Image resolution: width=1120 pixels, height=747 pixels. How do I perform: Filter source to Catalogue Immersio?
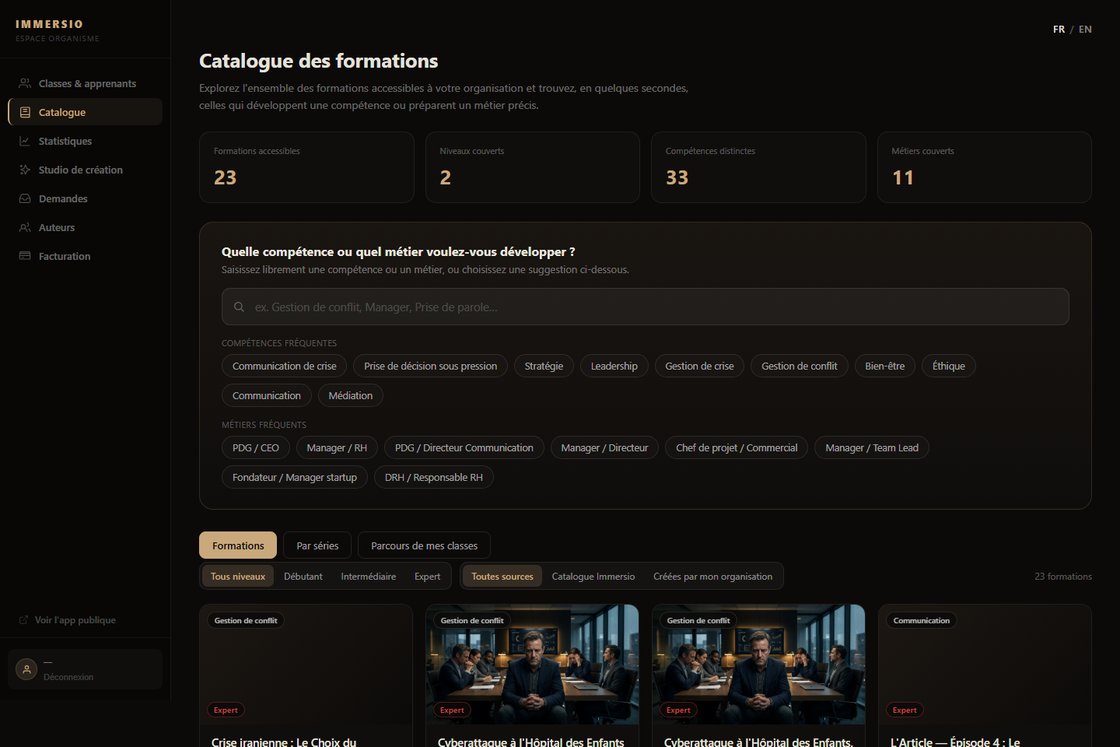[x=593, y=576]
